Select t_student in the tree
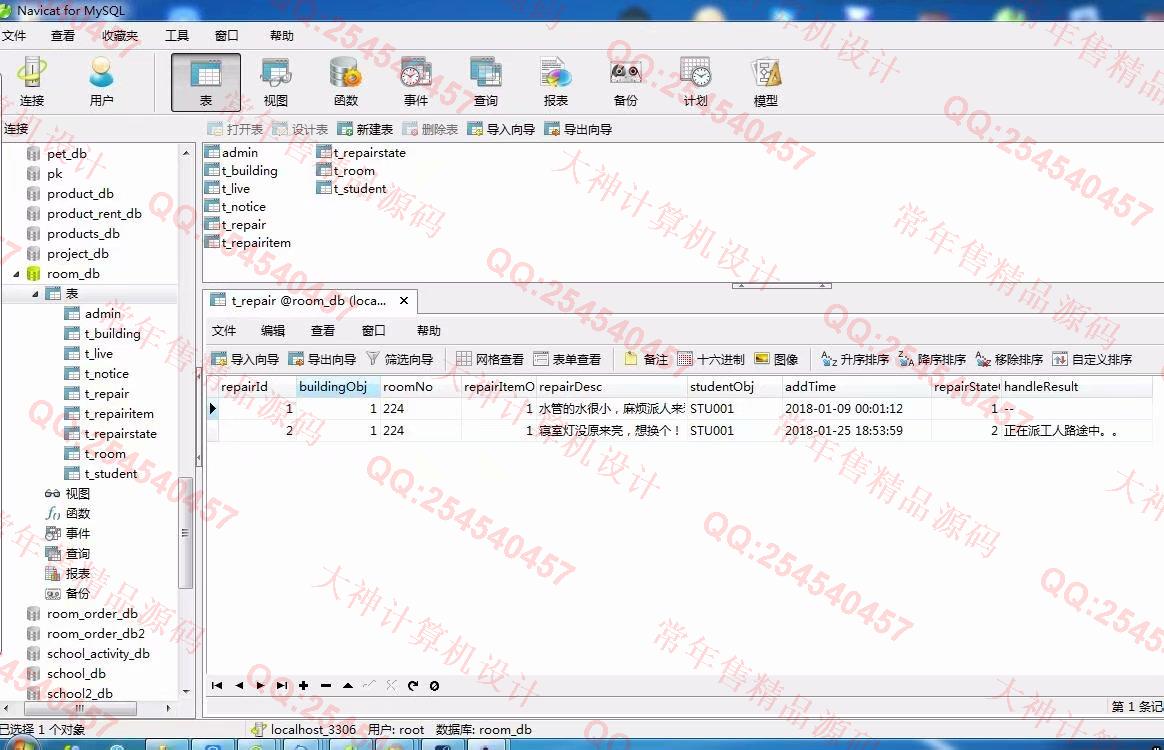Image resolution: width=1164 pixels, height=750 pixels. coord(111,474)
